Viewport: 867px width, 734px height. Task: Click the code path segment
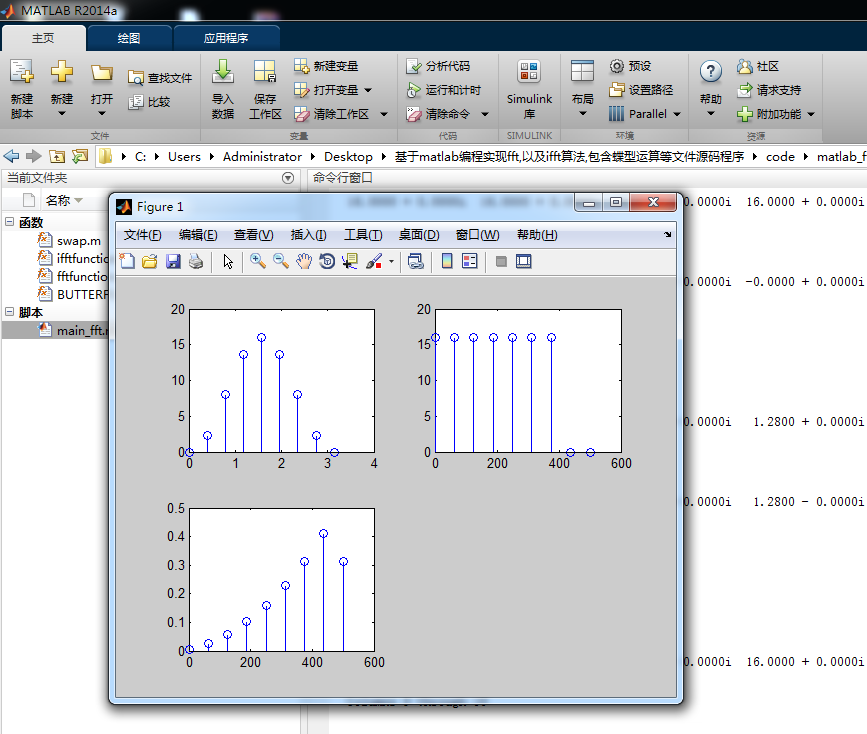pyautogui.click(x=780, y=157)
